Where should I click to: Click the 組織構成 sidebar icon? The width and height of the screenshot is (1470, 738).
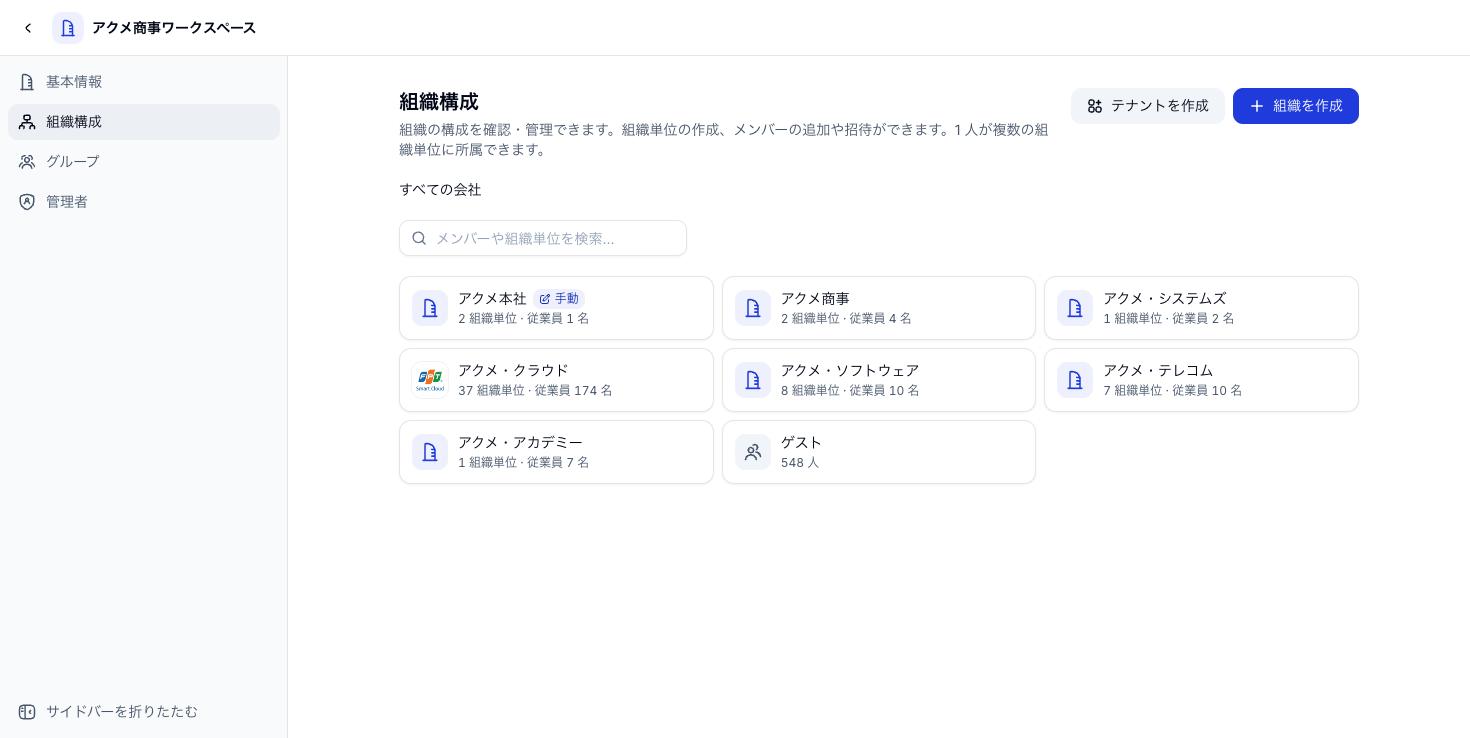point(27,122)
